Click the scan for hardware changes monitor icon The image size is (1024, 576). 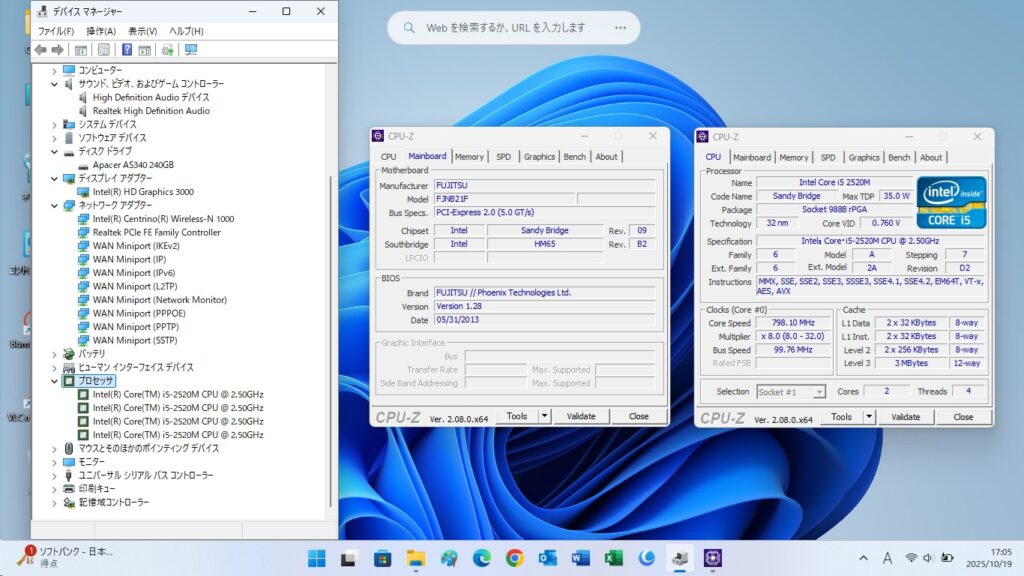190,49
